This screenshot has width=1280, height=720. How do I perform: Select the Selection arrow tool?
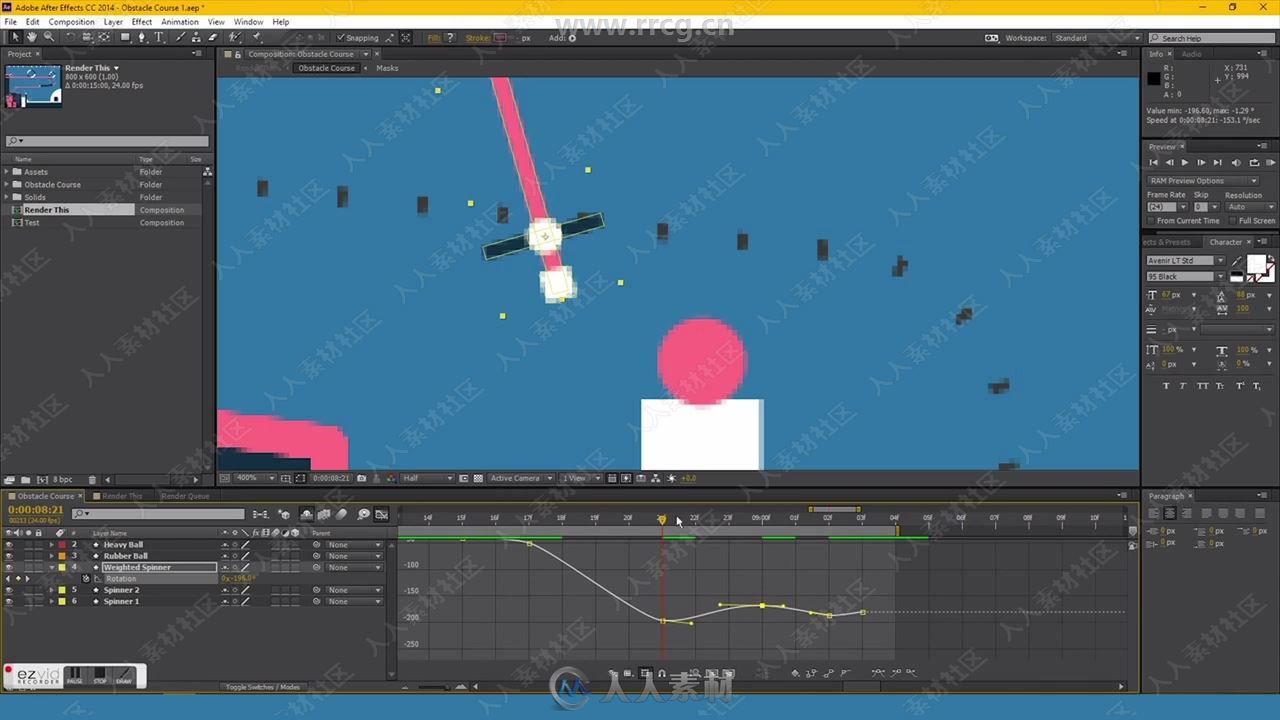point(15,37)
